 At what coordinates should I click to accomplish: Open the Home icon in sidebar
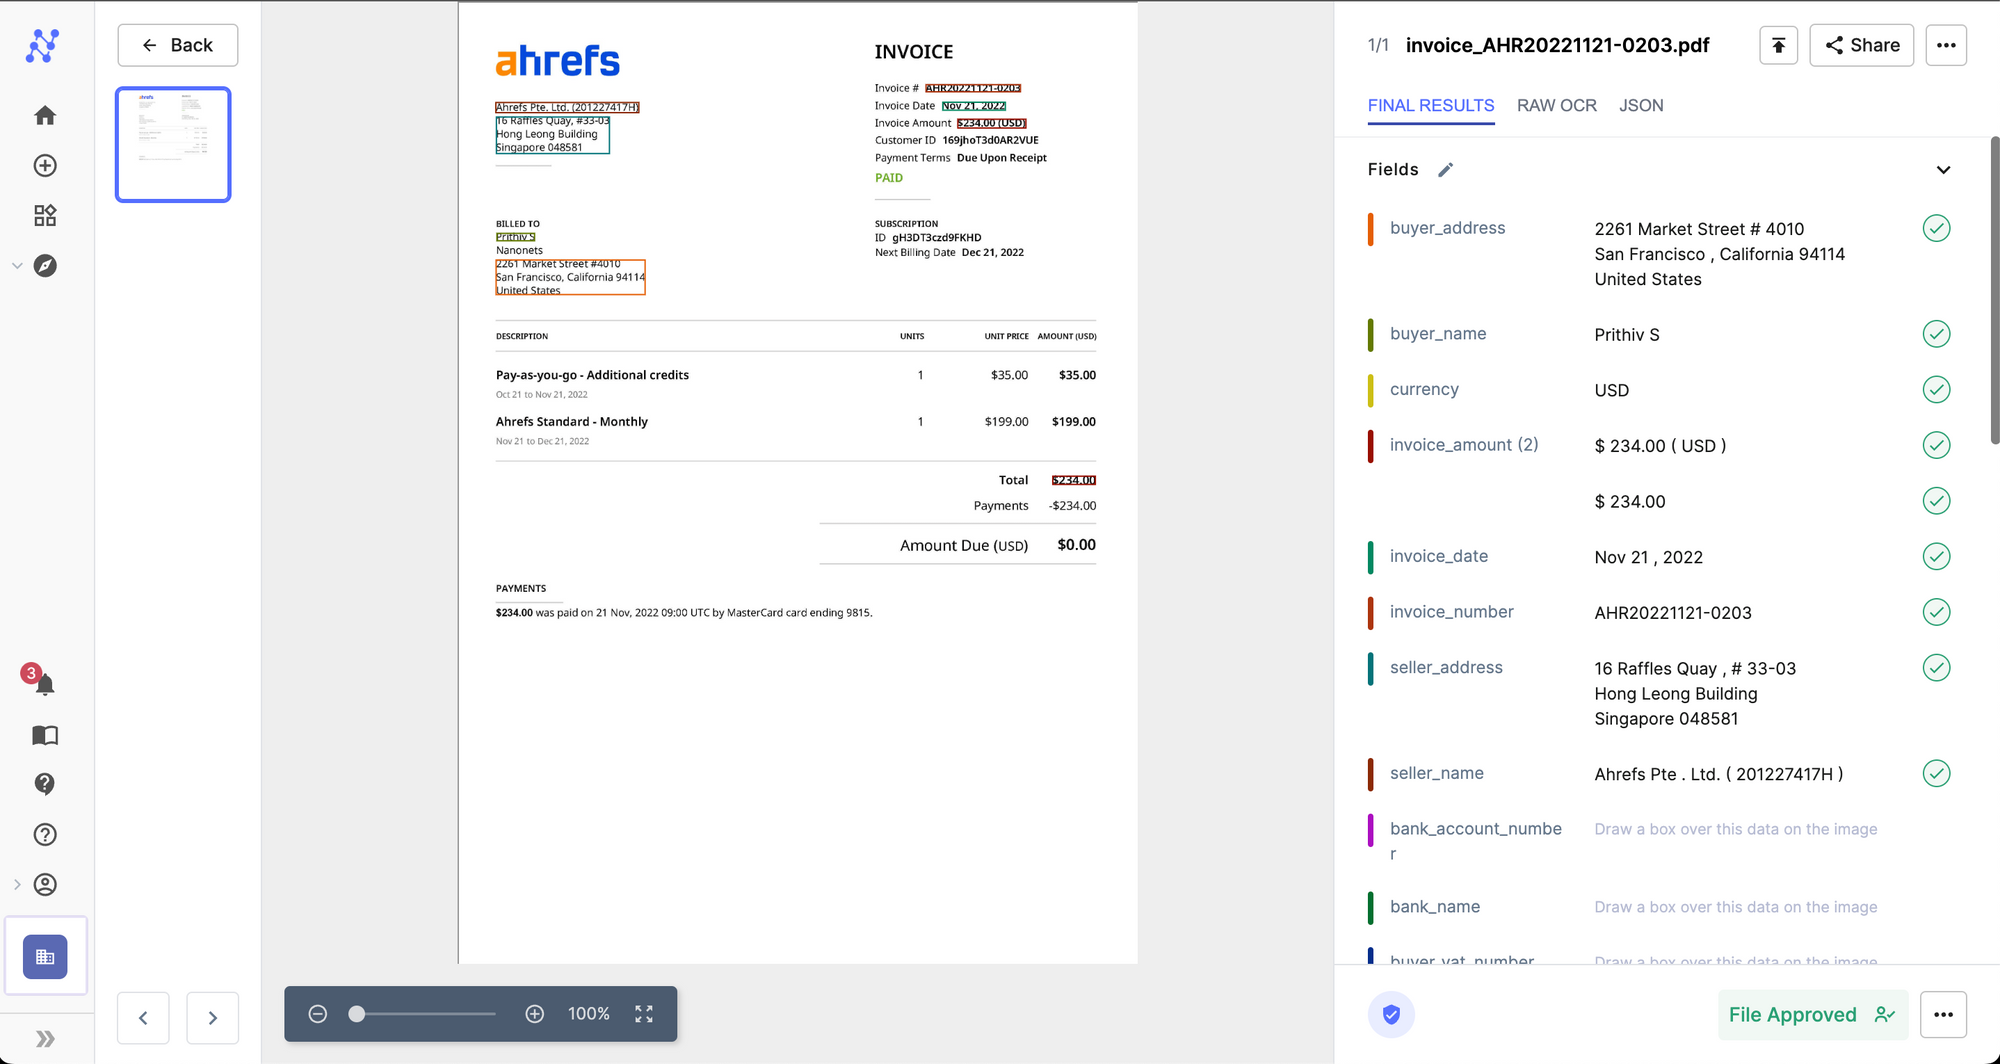(44, 115)
